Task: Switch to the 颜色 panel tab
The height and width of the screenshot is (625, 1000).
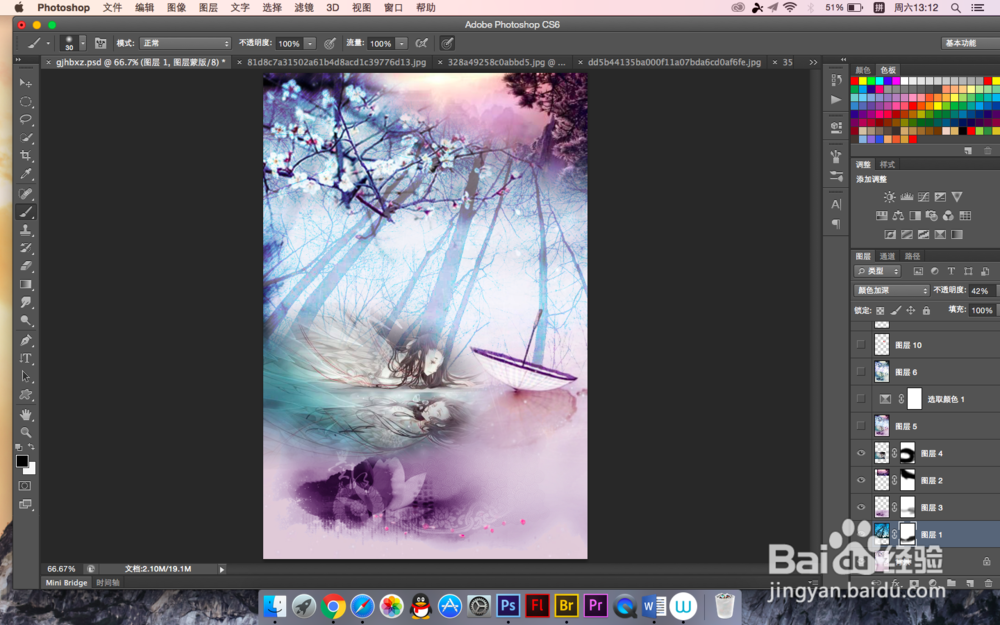Action: coord(863,70)
